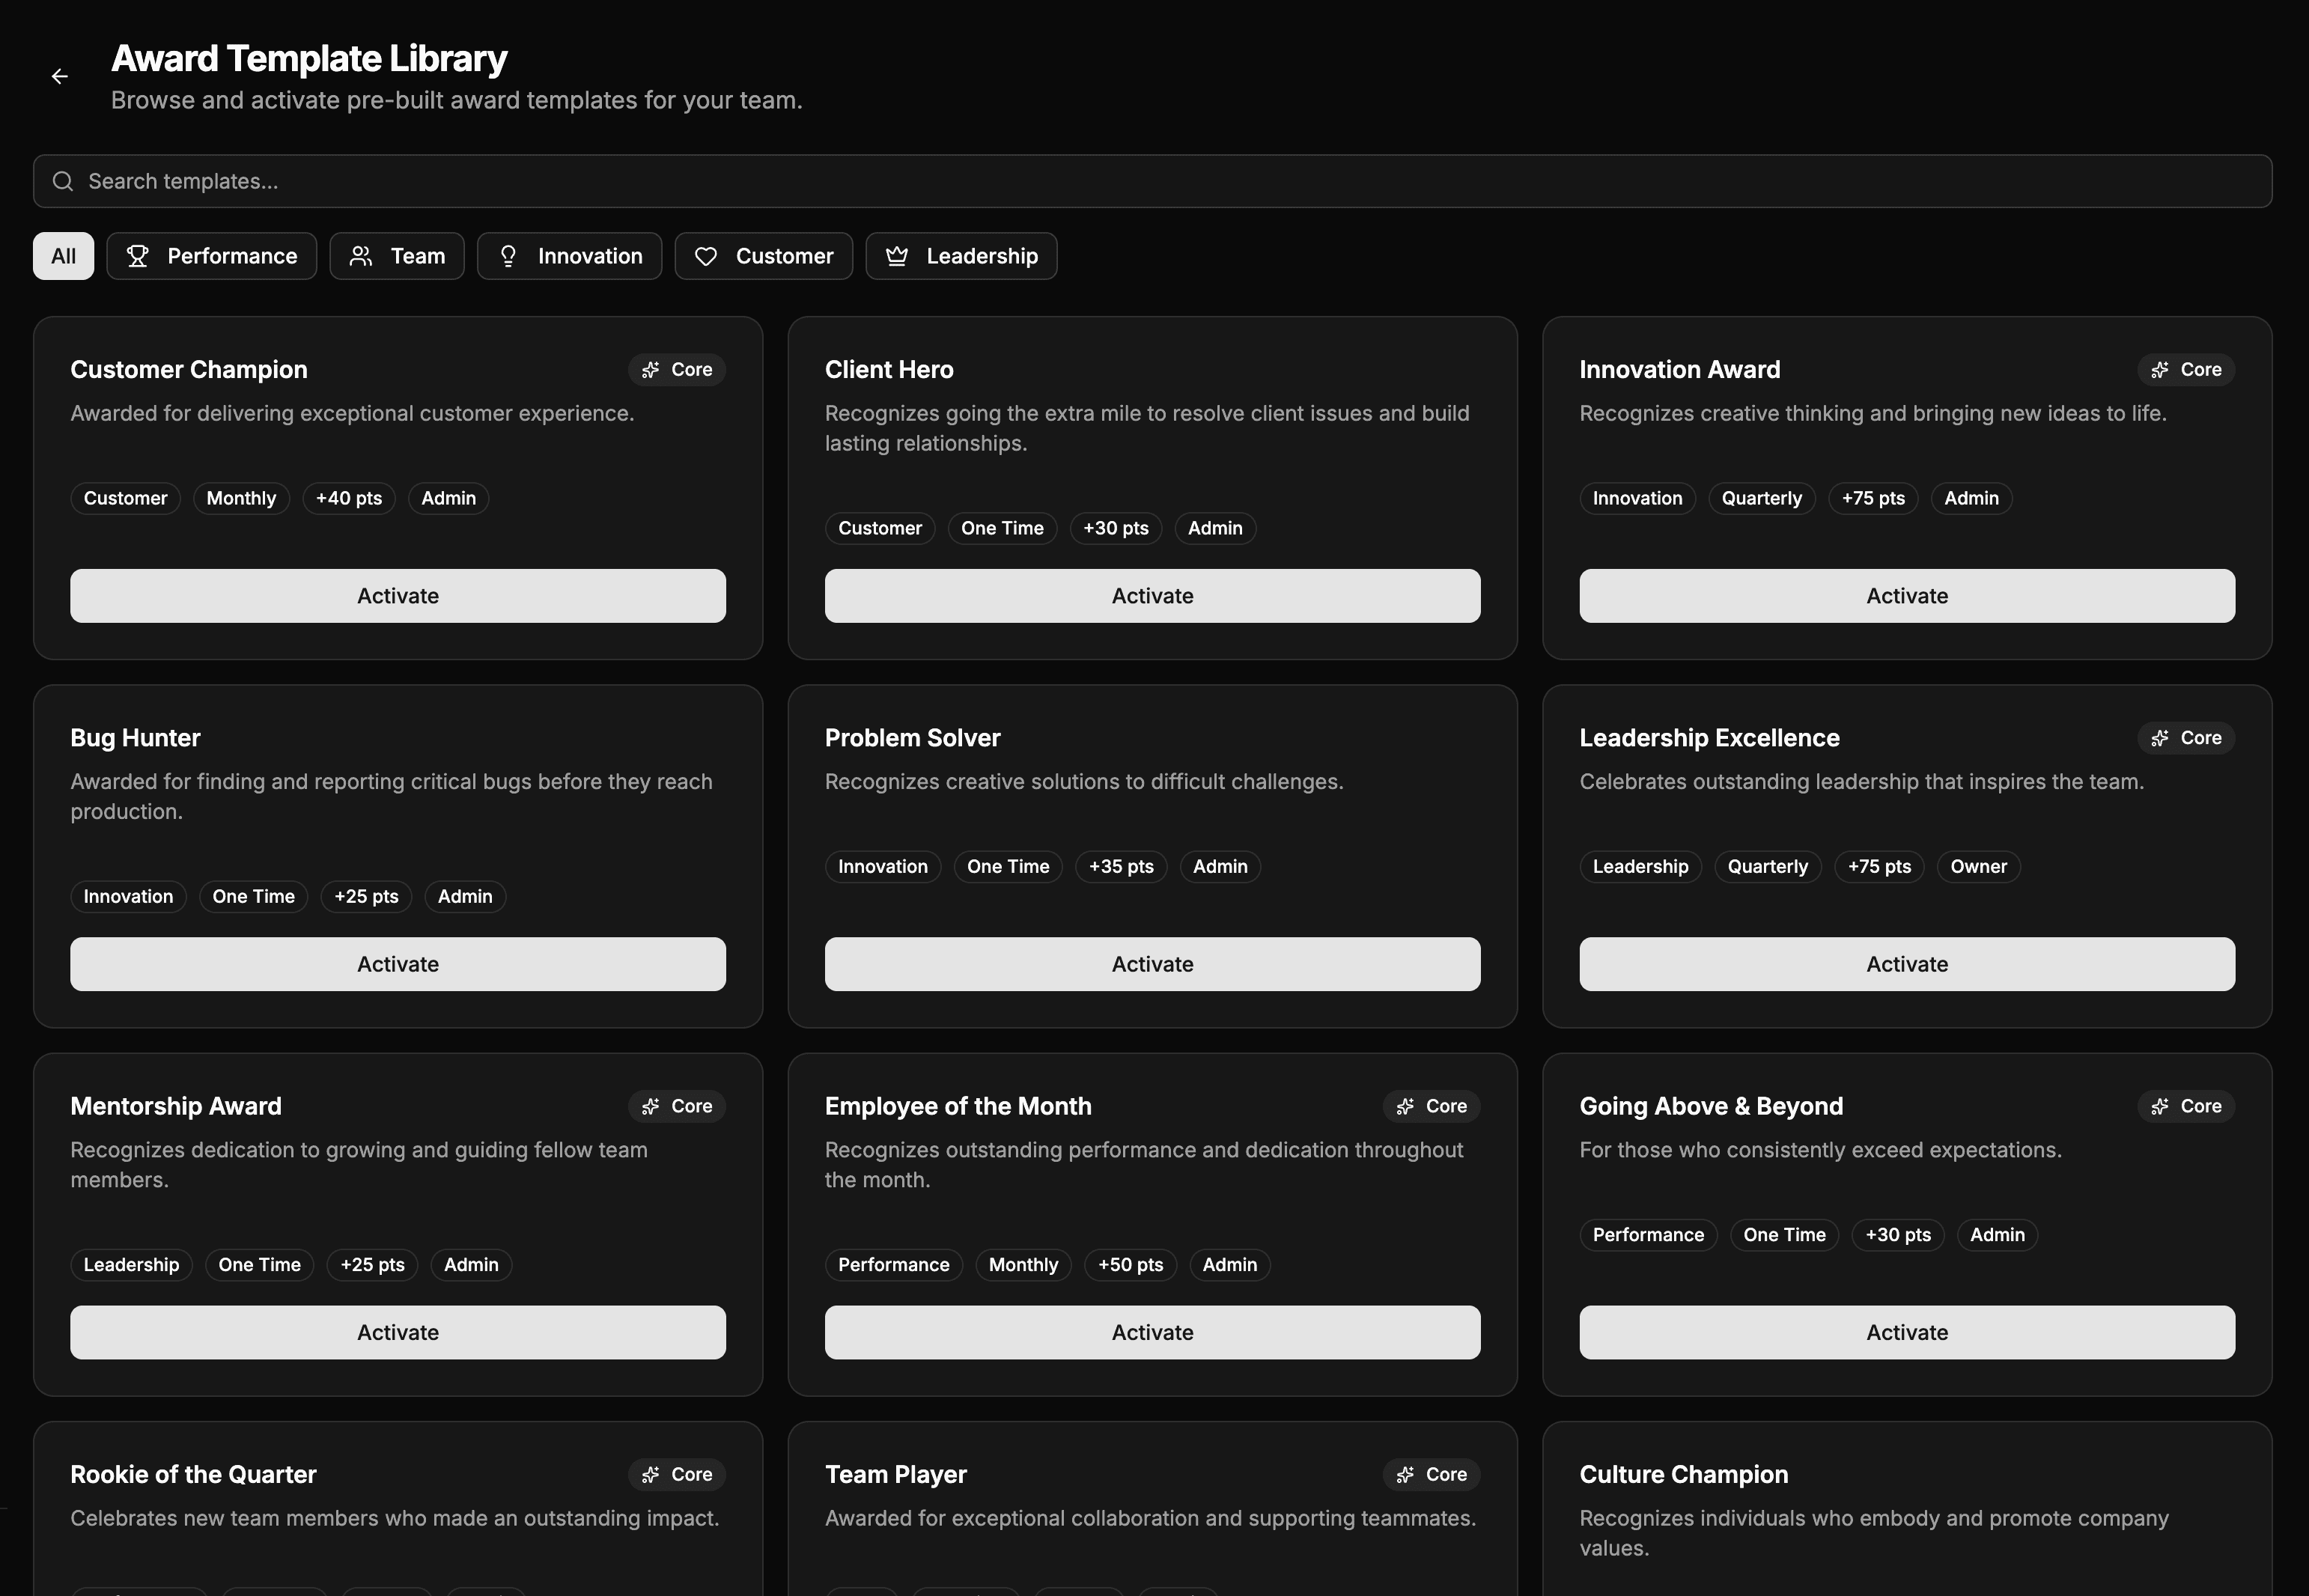Click the lightbulb icon on Innovation filter
2309x1596 pixels.
pyautogui.click(x=508, y=256)
